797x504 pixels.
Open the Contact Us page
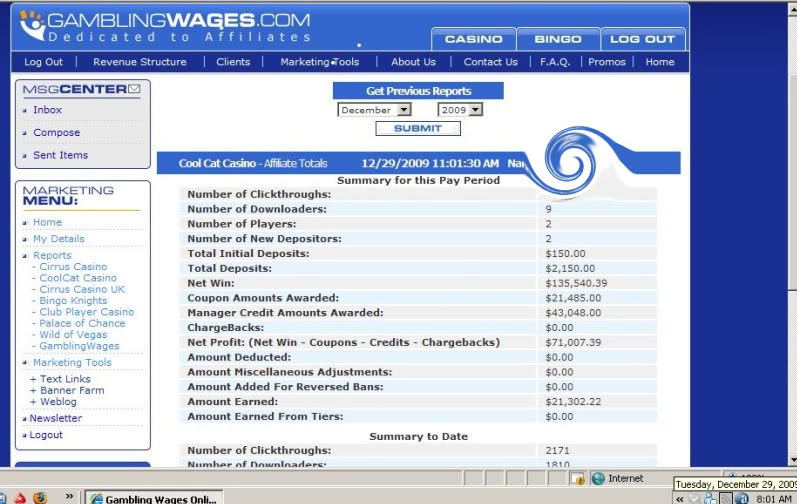coord(491,62)
